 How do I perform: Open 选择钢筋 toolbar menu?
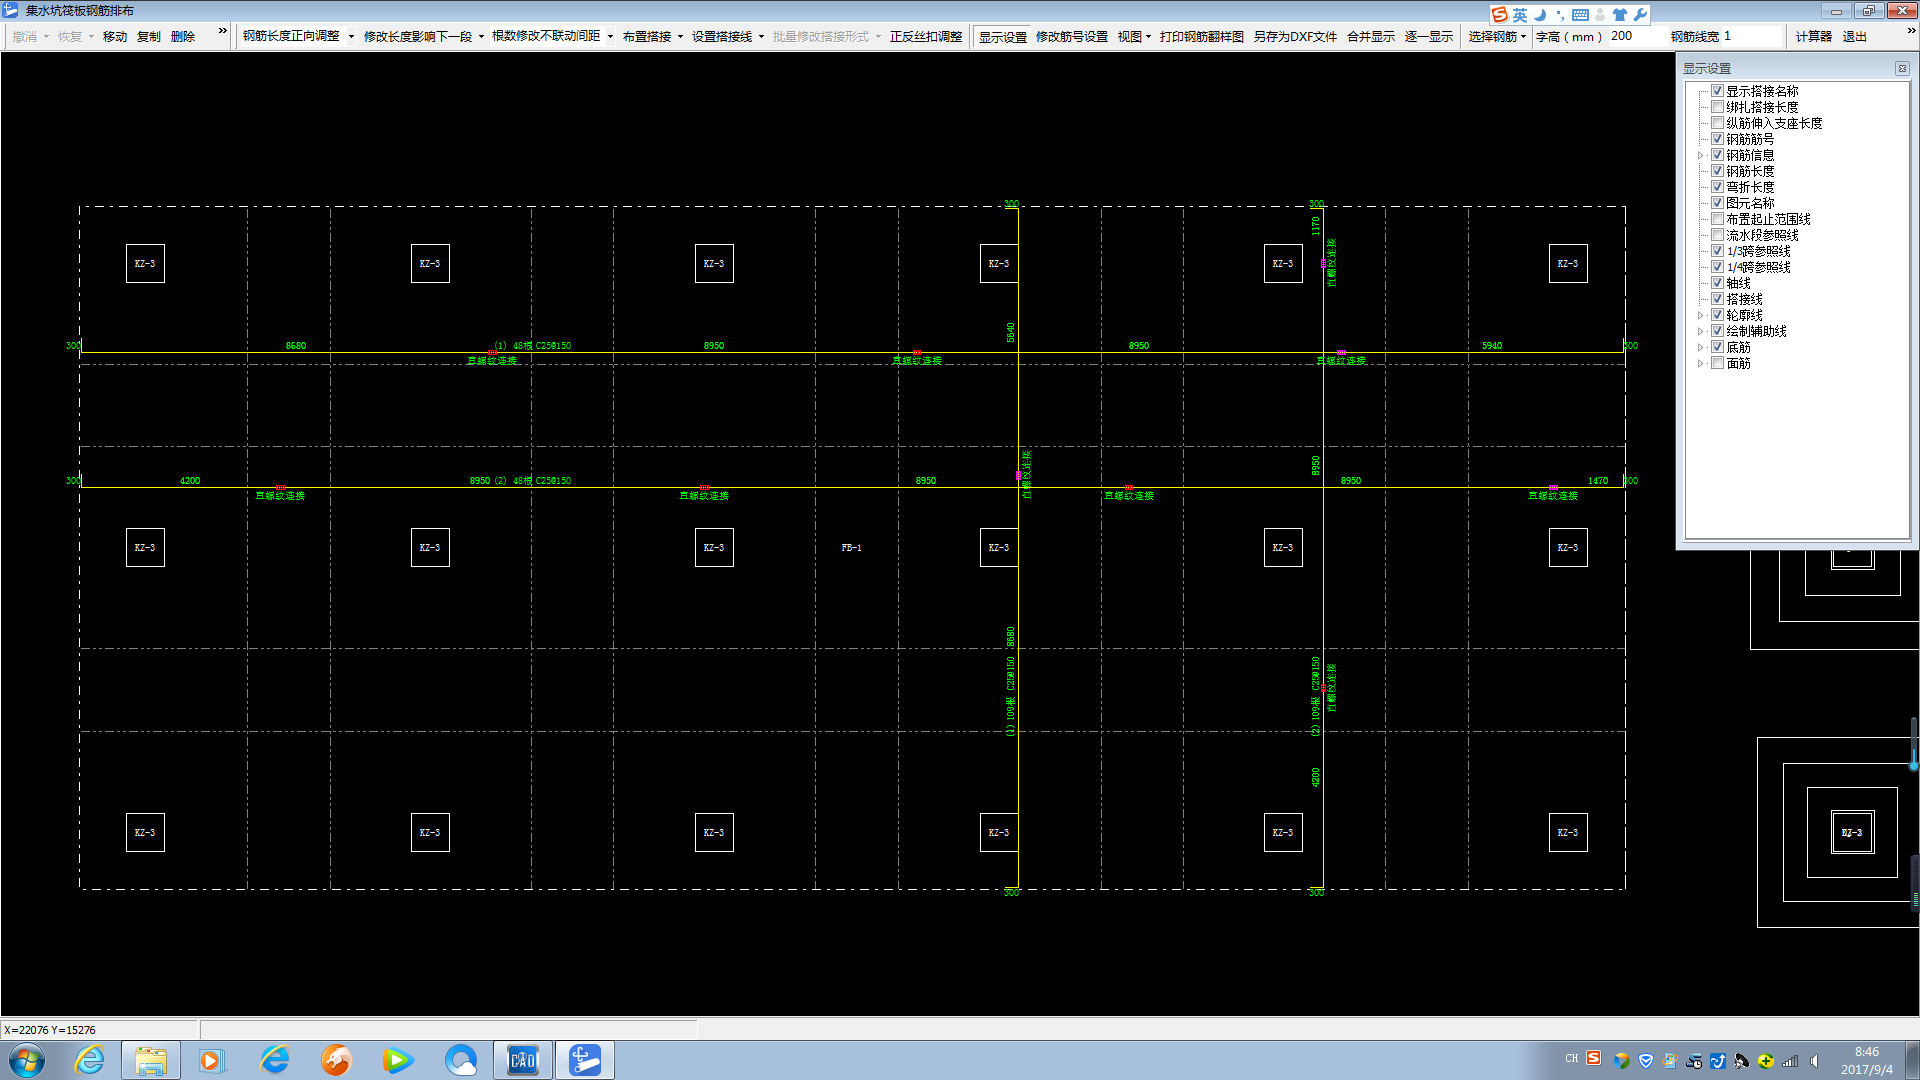(x=1497, y=36)
